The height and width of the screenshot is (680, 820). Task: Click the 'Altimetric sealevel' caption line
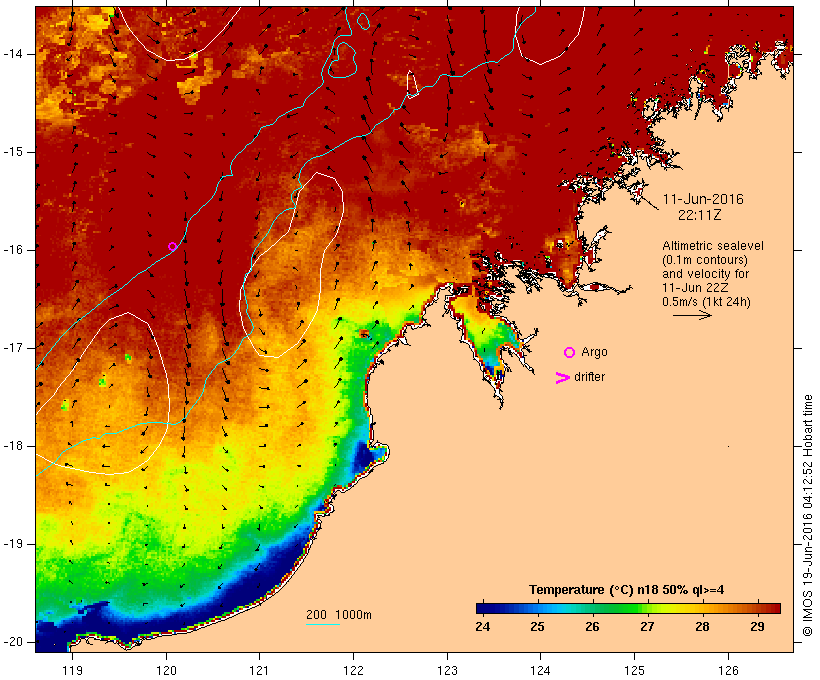point(713,246)
